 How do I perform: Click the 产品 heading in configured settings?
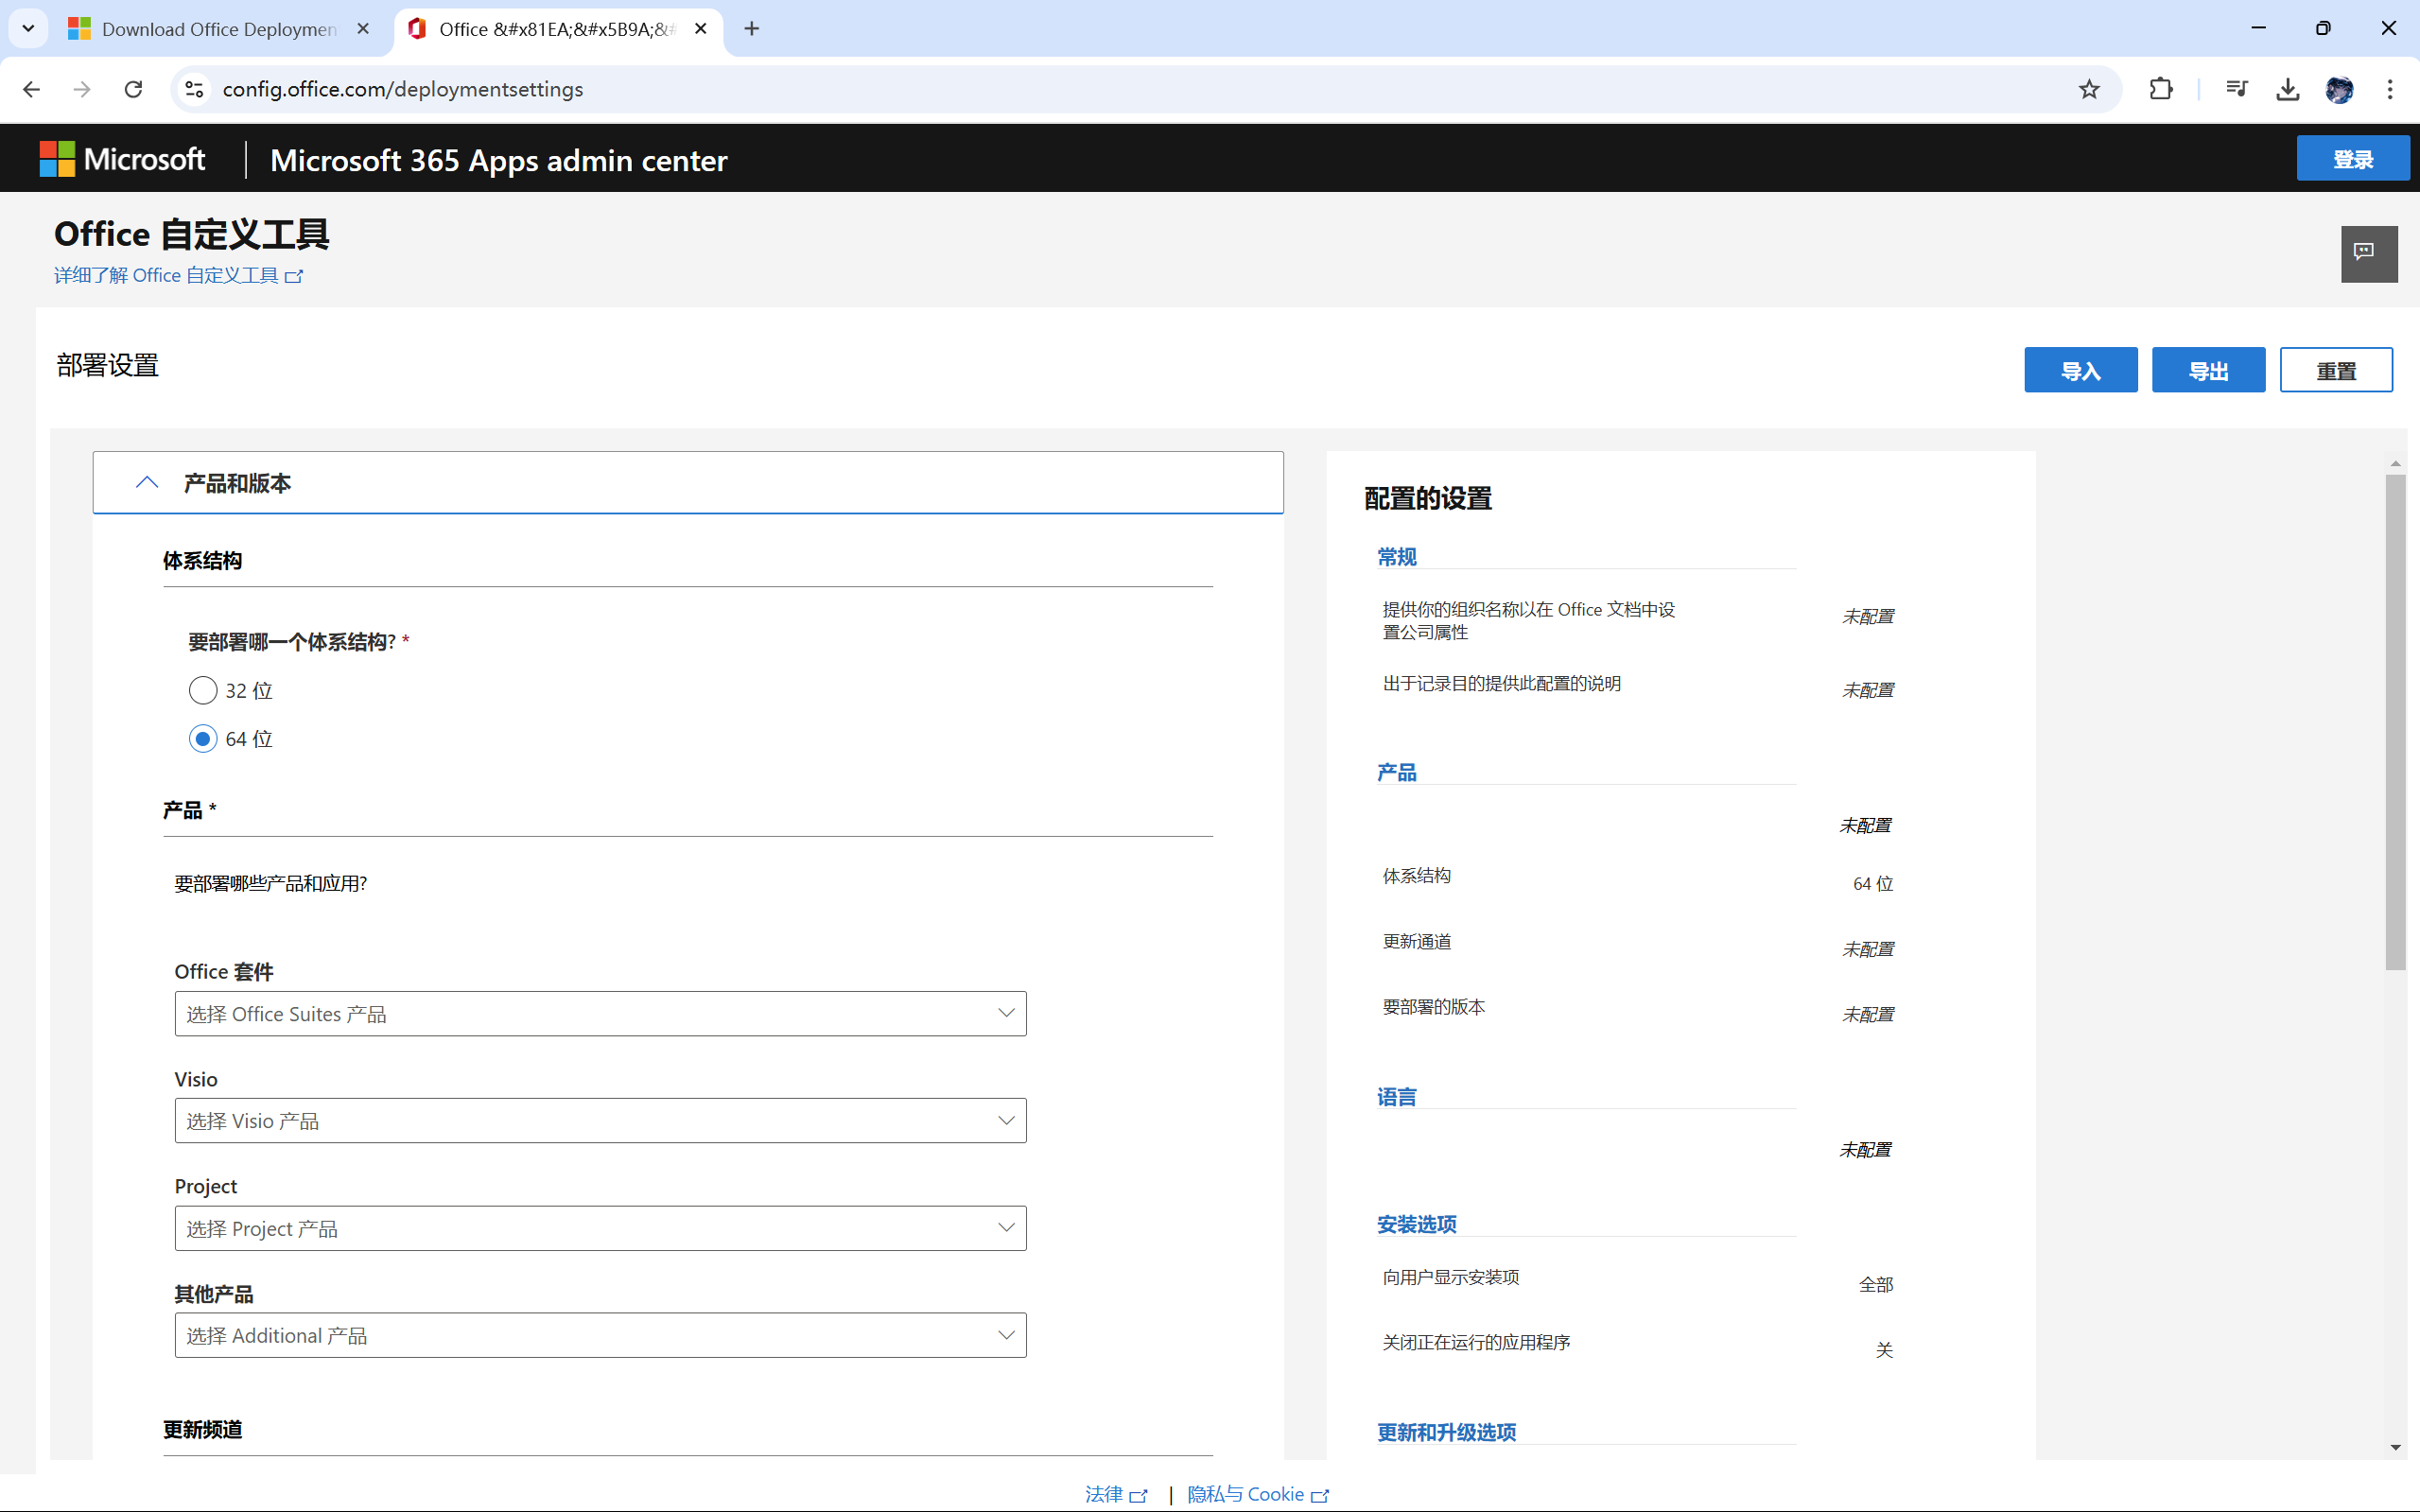click(1396, 772)
